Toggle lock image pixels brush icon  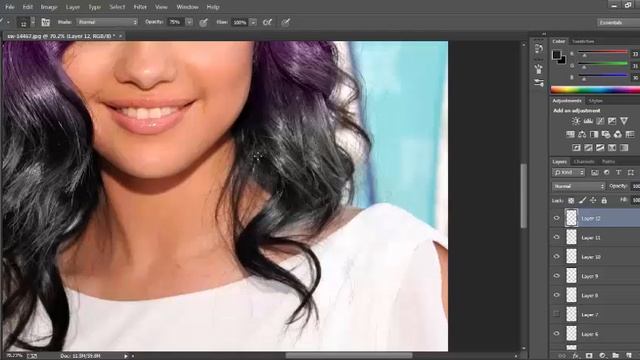[x=582, y=200]
